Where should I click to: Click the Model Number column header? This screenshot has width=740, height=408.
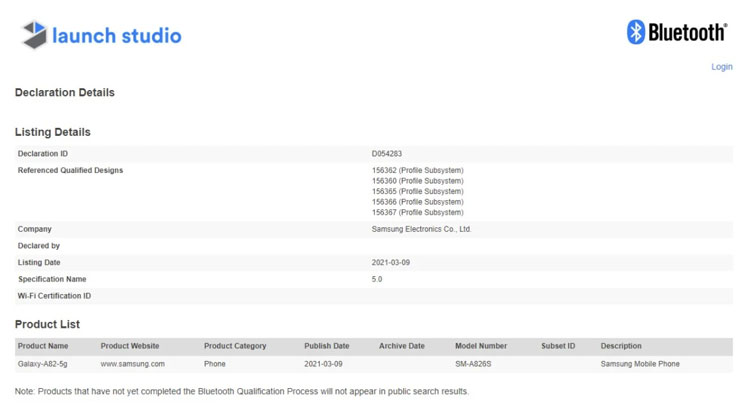481,346
